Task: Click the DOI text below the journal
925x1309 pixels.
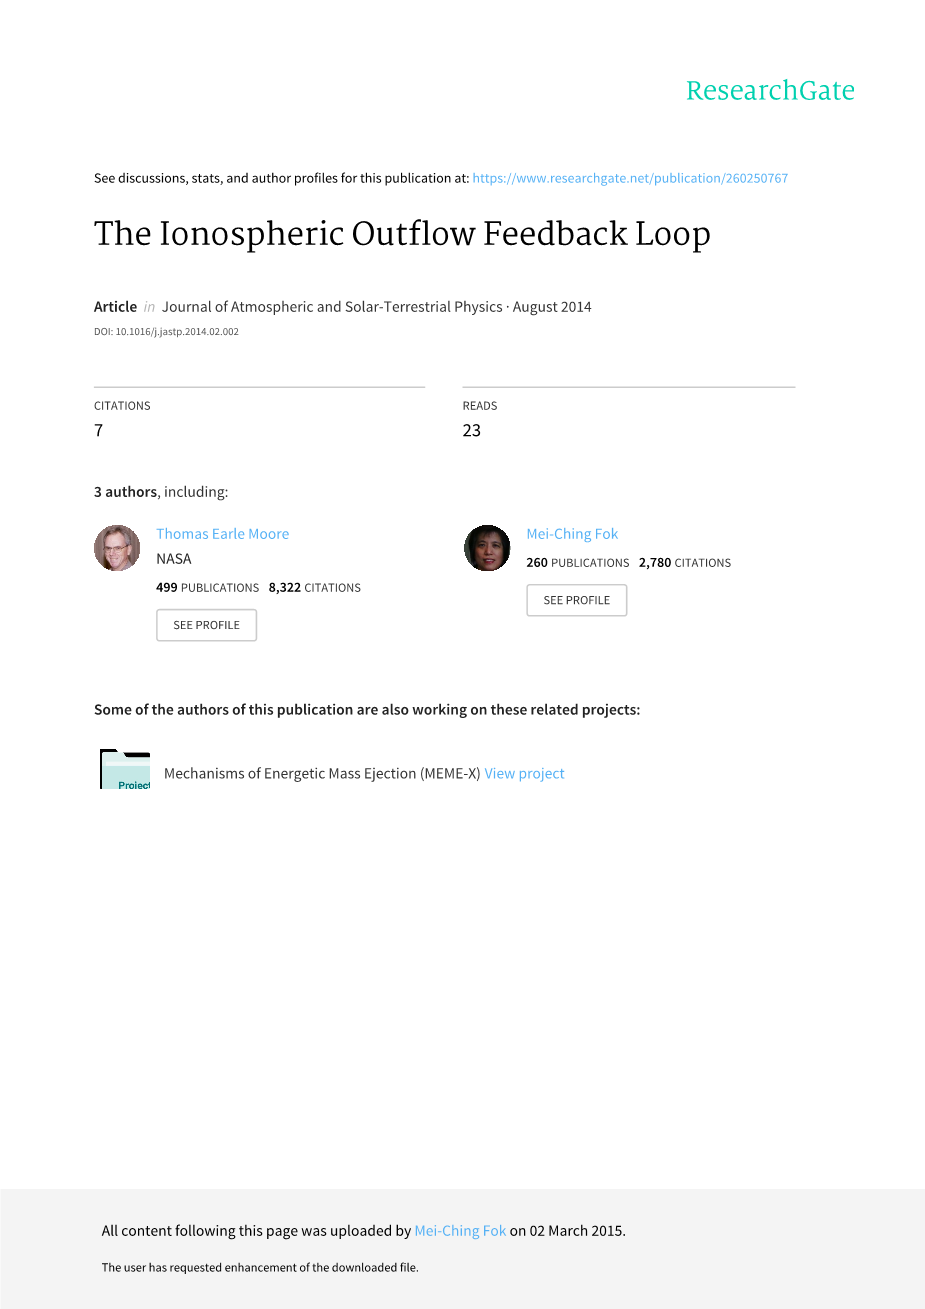Action: pos(166,332)
